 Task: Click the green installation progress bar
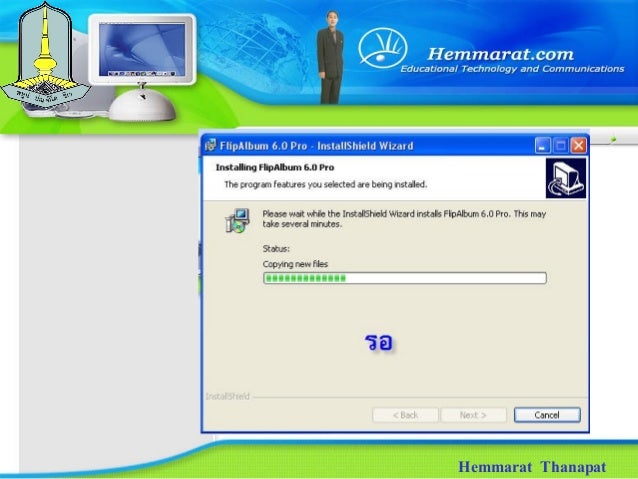(x=405, y=278)
